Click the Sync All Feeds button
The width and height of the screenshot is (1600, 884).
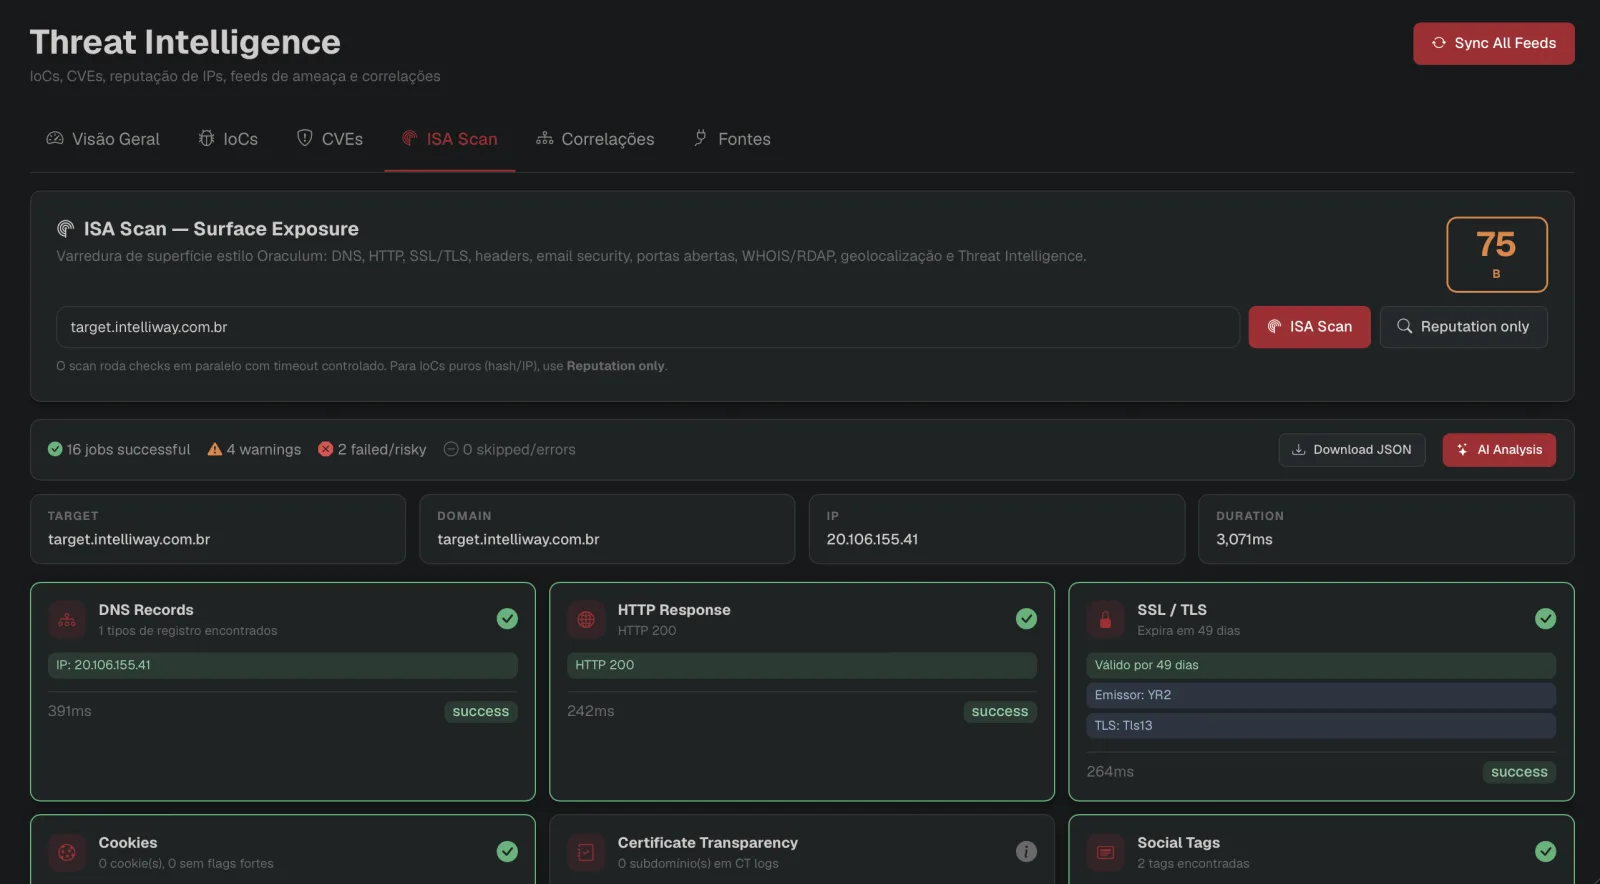coord(1493,43)
